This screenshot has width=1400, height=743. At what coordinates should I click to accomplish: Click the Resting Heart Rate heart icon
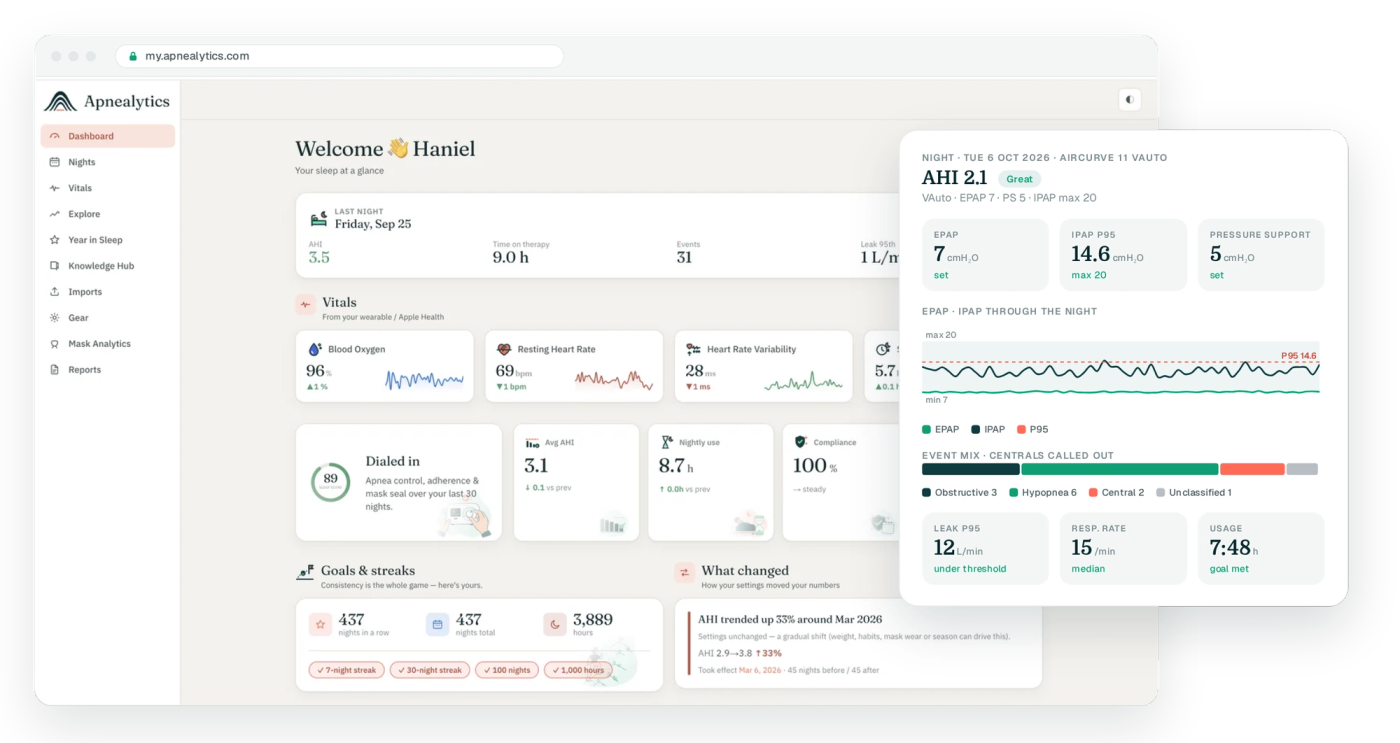(504, 349)
